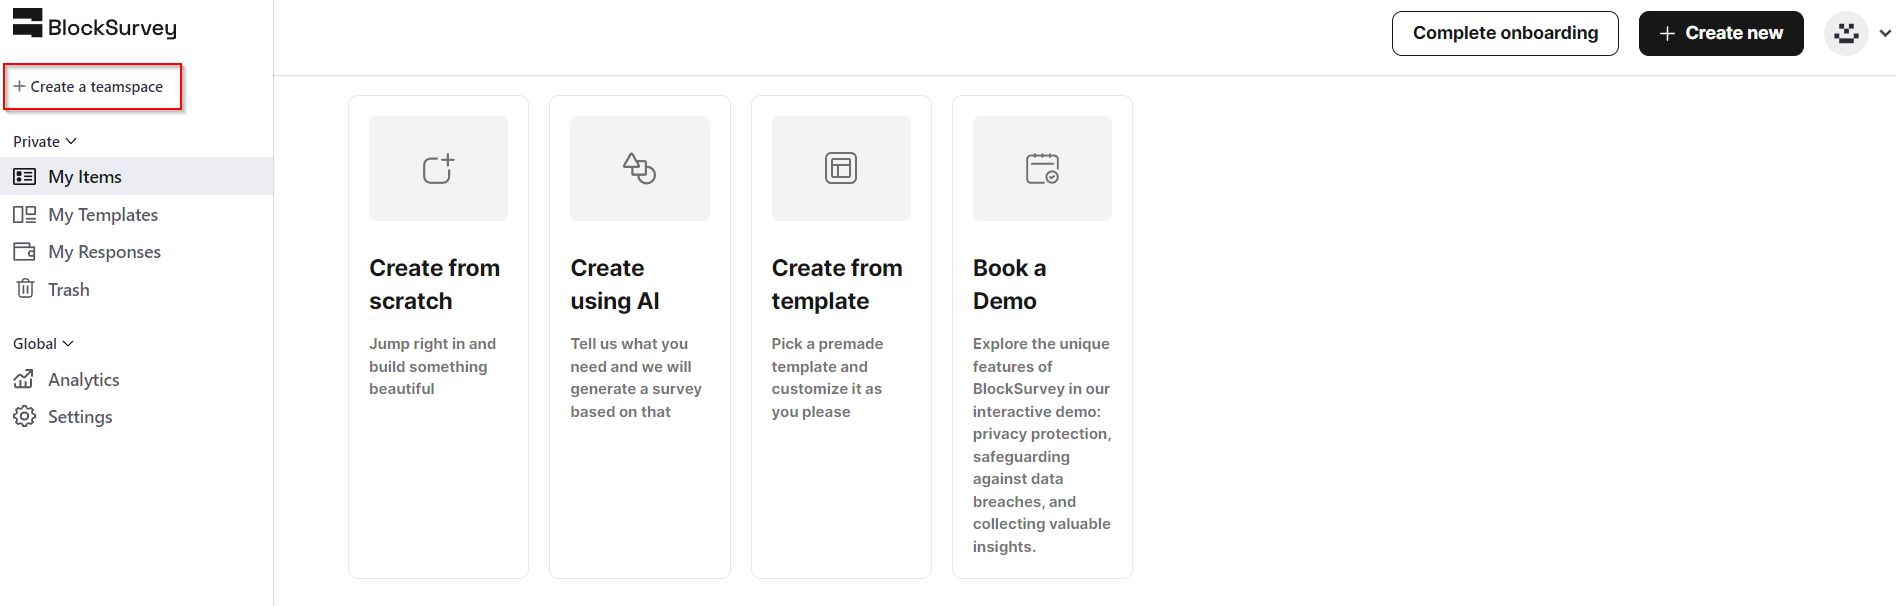Click the My Responses folder icon

pyautogui.click(x=25, y=252)
